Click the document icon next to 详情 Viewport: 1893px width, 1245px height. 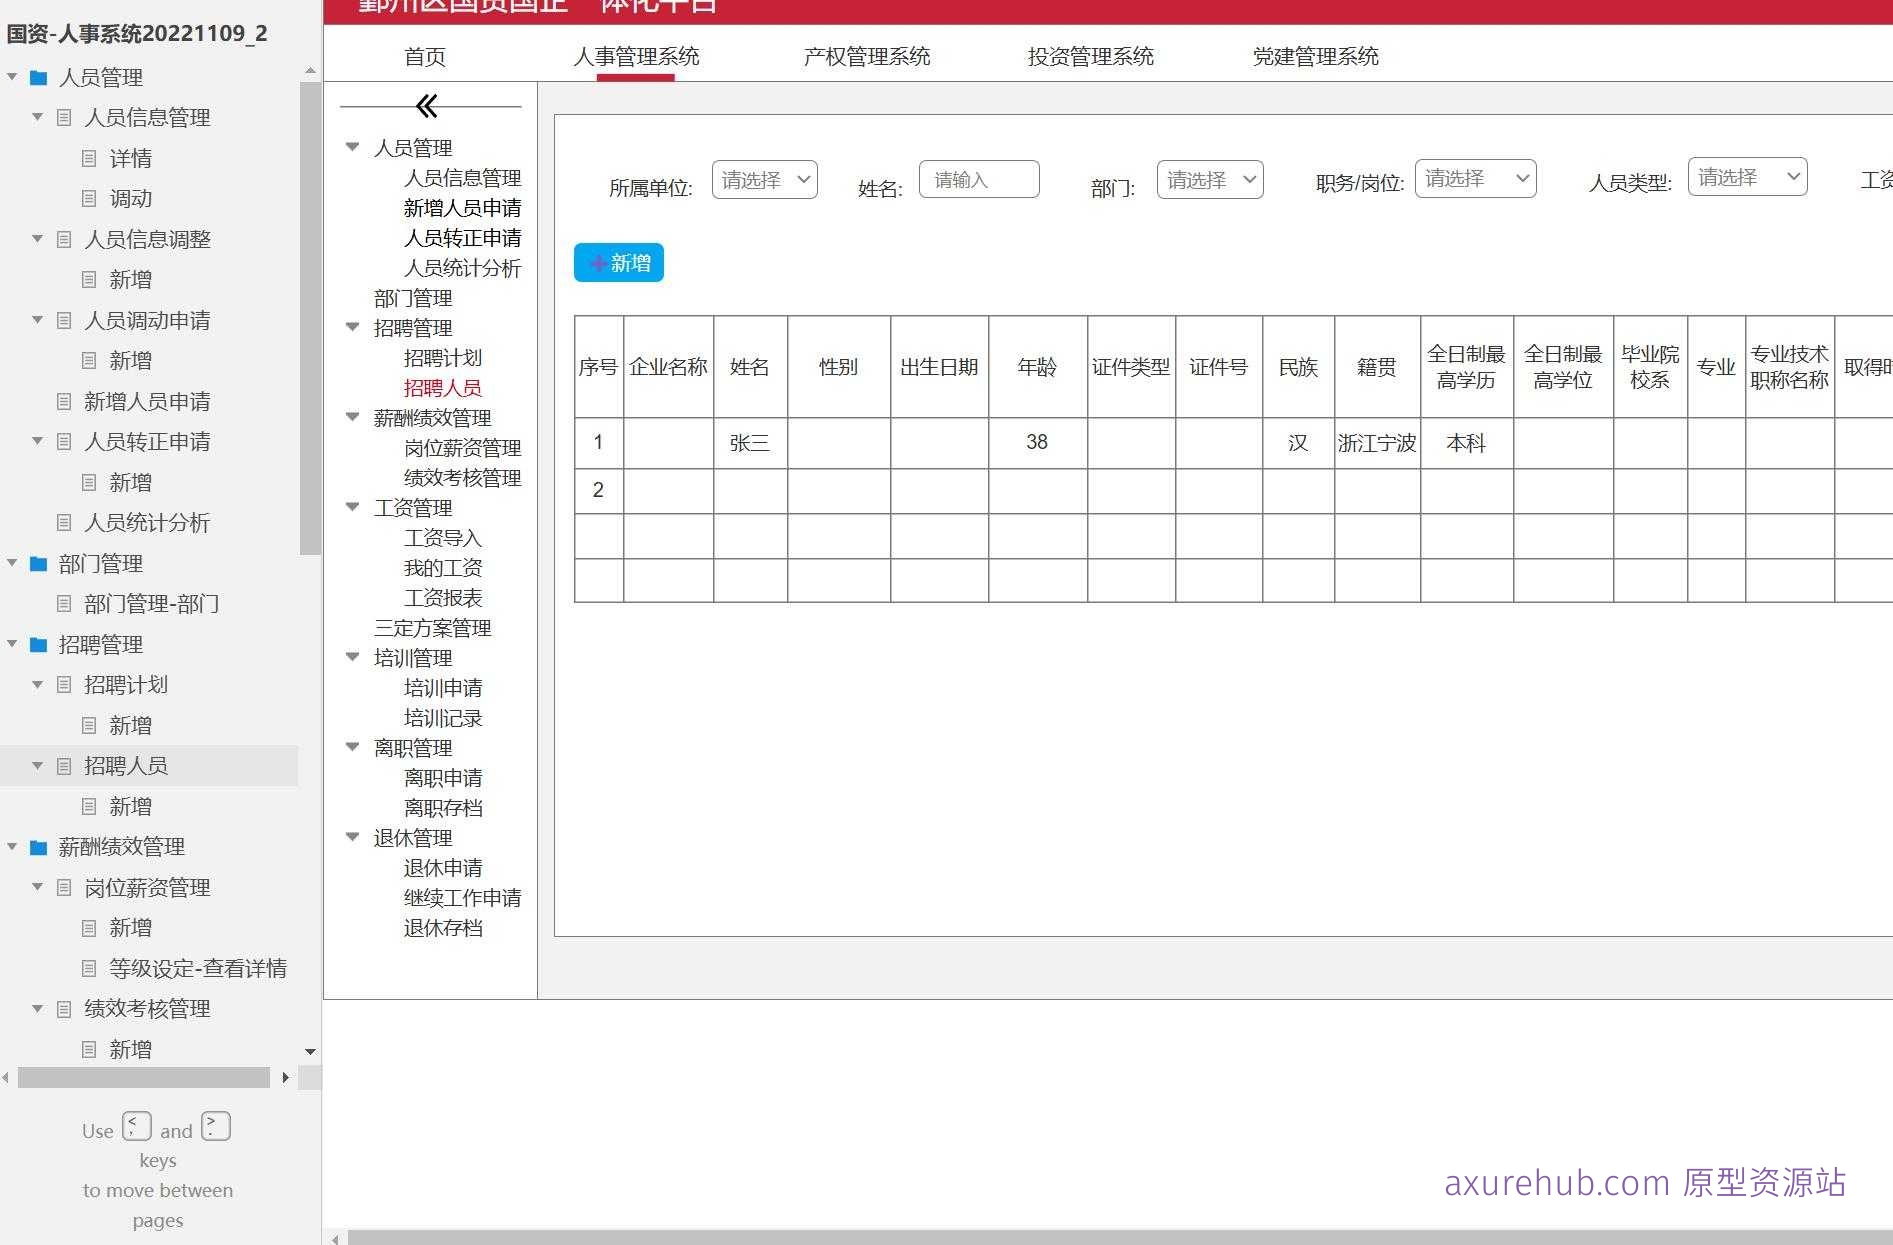click(88, 158)
